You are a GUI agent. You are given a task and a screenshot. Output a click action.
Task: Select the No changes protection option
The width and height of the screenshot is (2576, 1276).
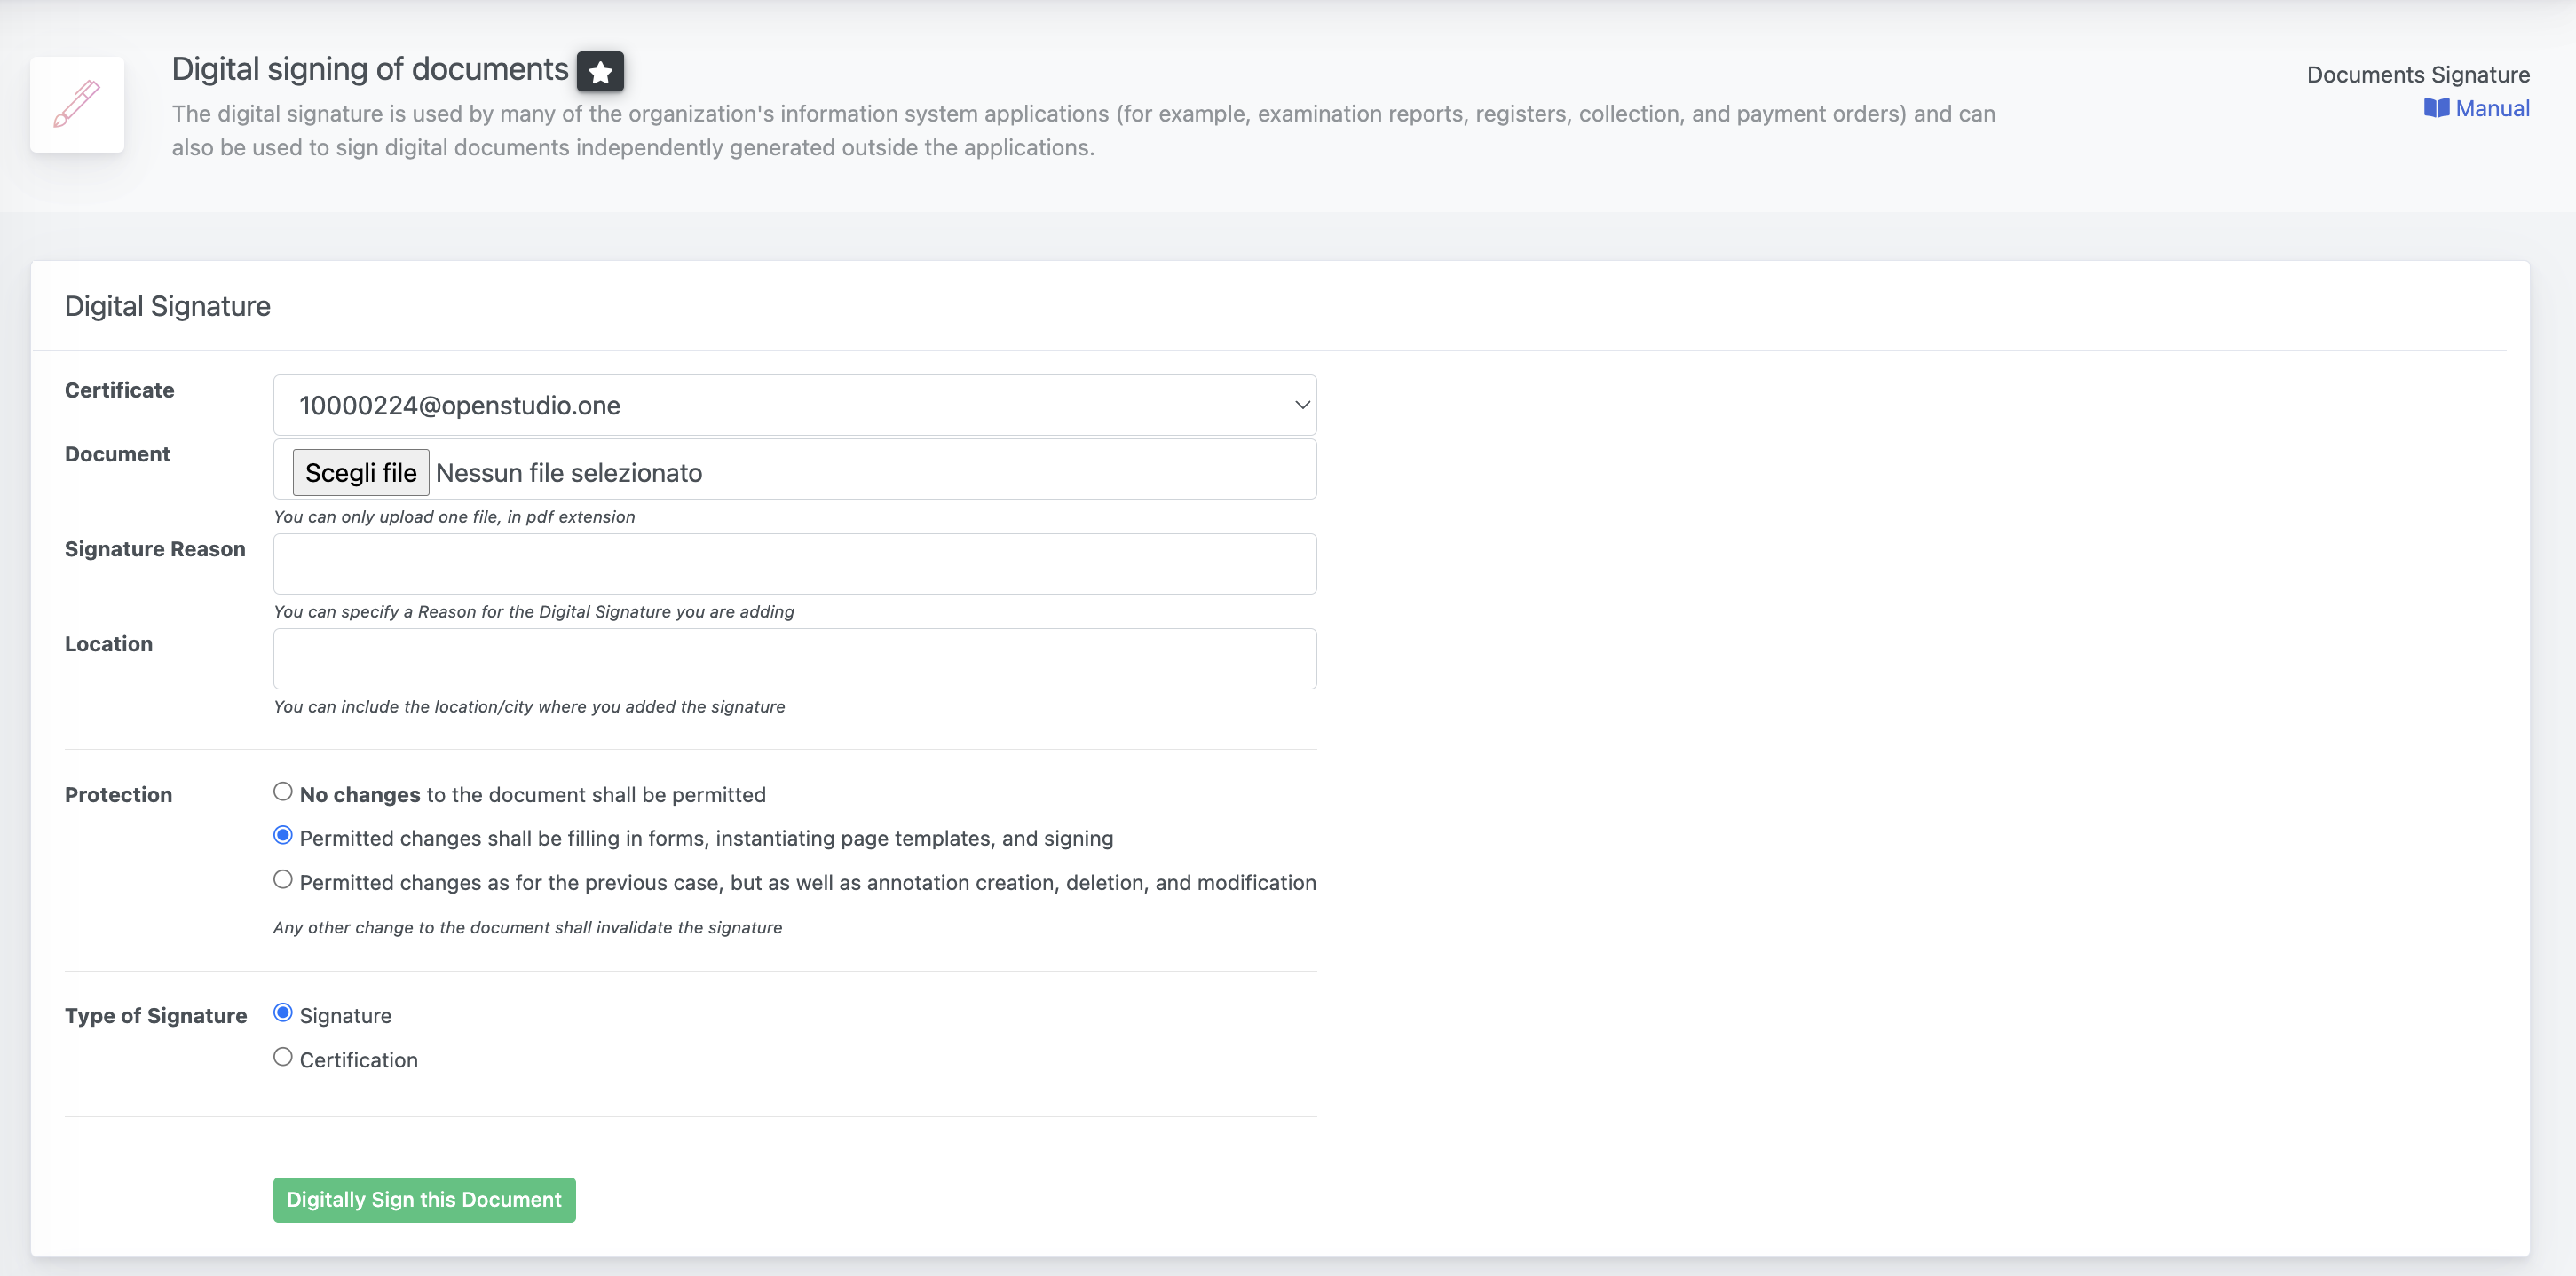283,792
